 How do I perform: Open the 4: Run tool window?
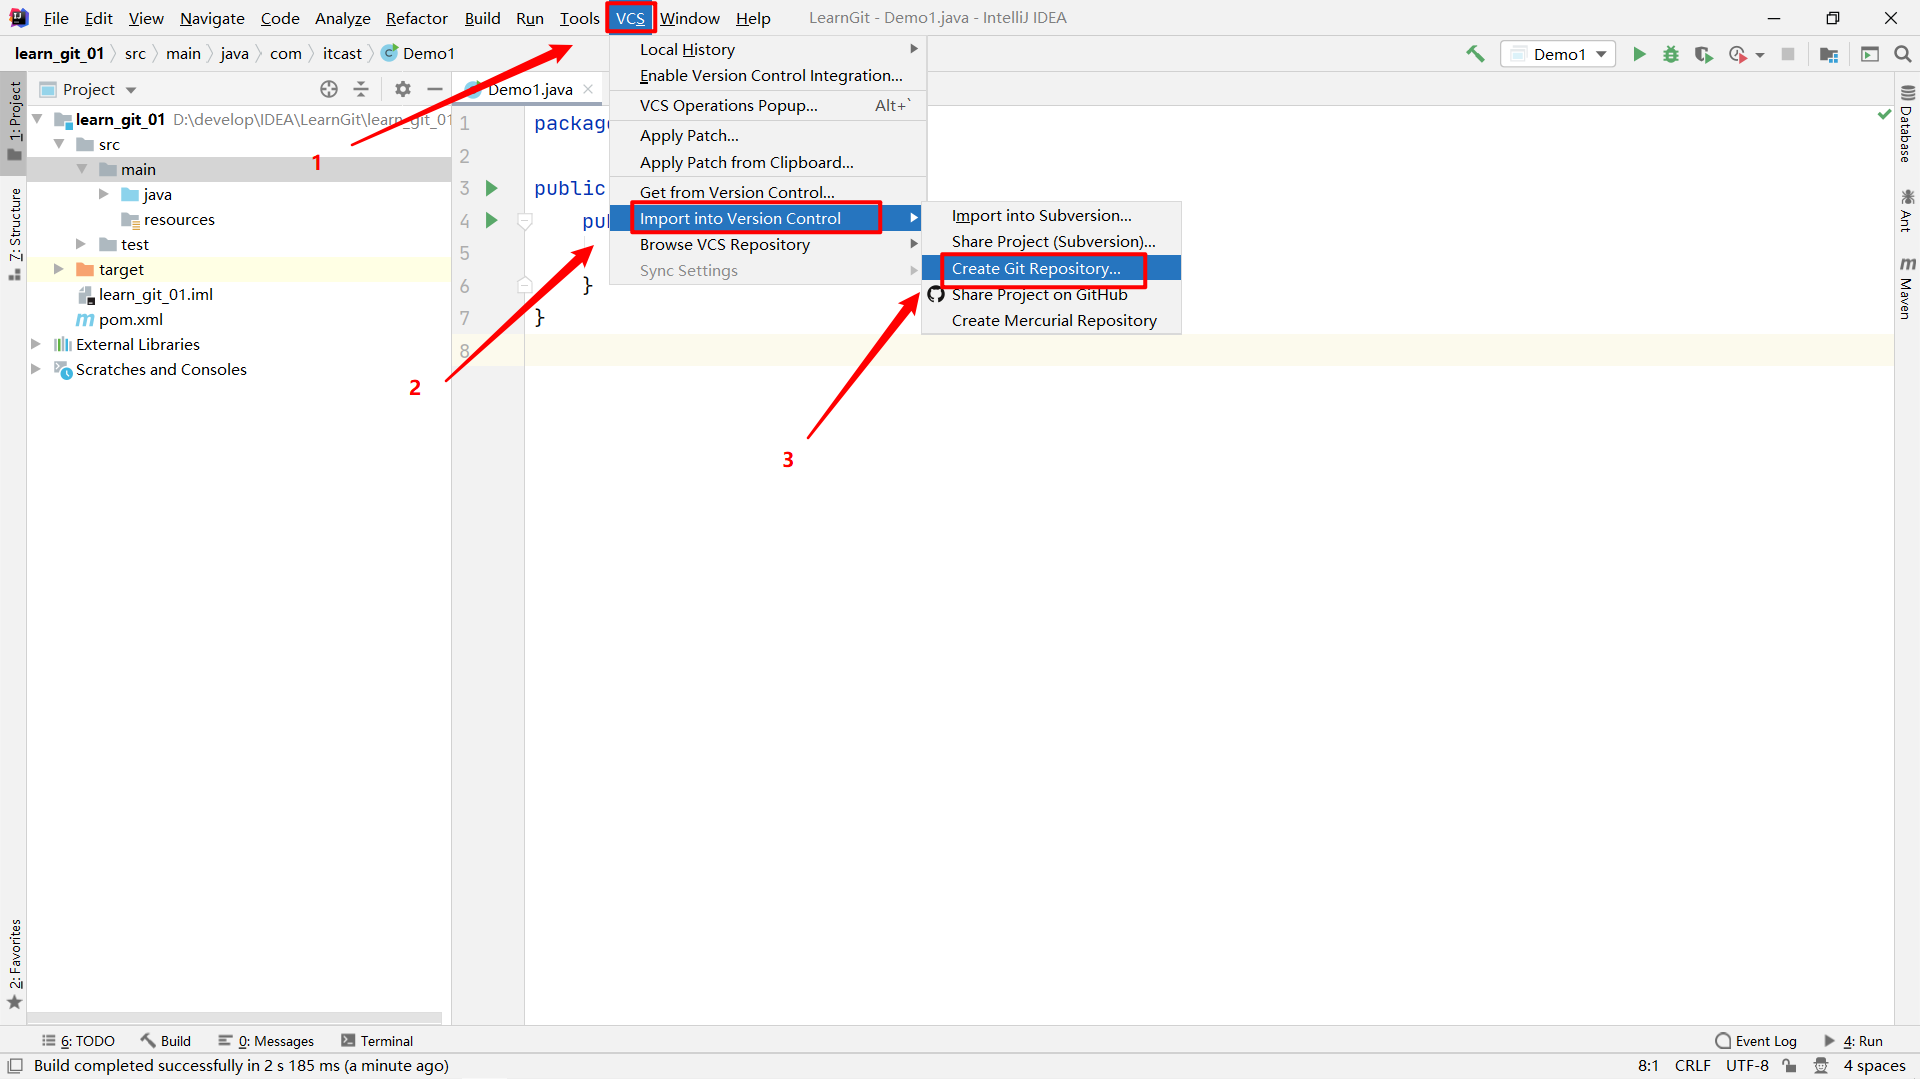tap(1853, 1041)
